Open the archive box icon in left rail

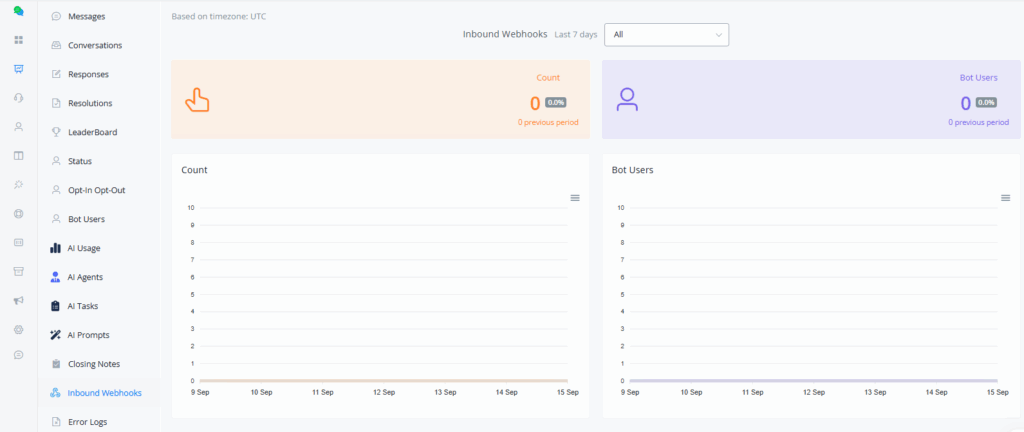[18, 271]
